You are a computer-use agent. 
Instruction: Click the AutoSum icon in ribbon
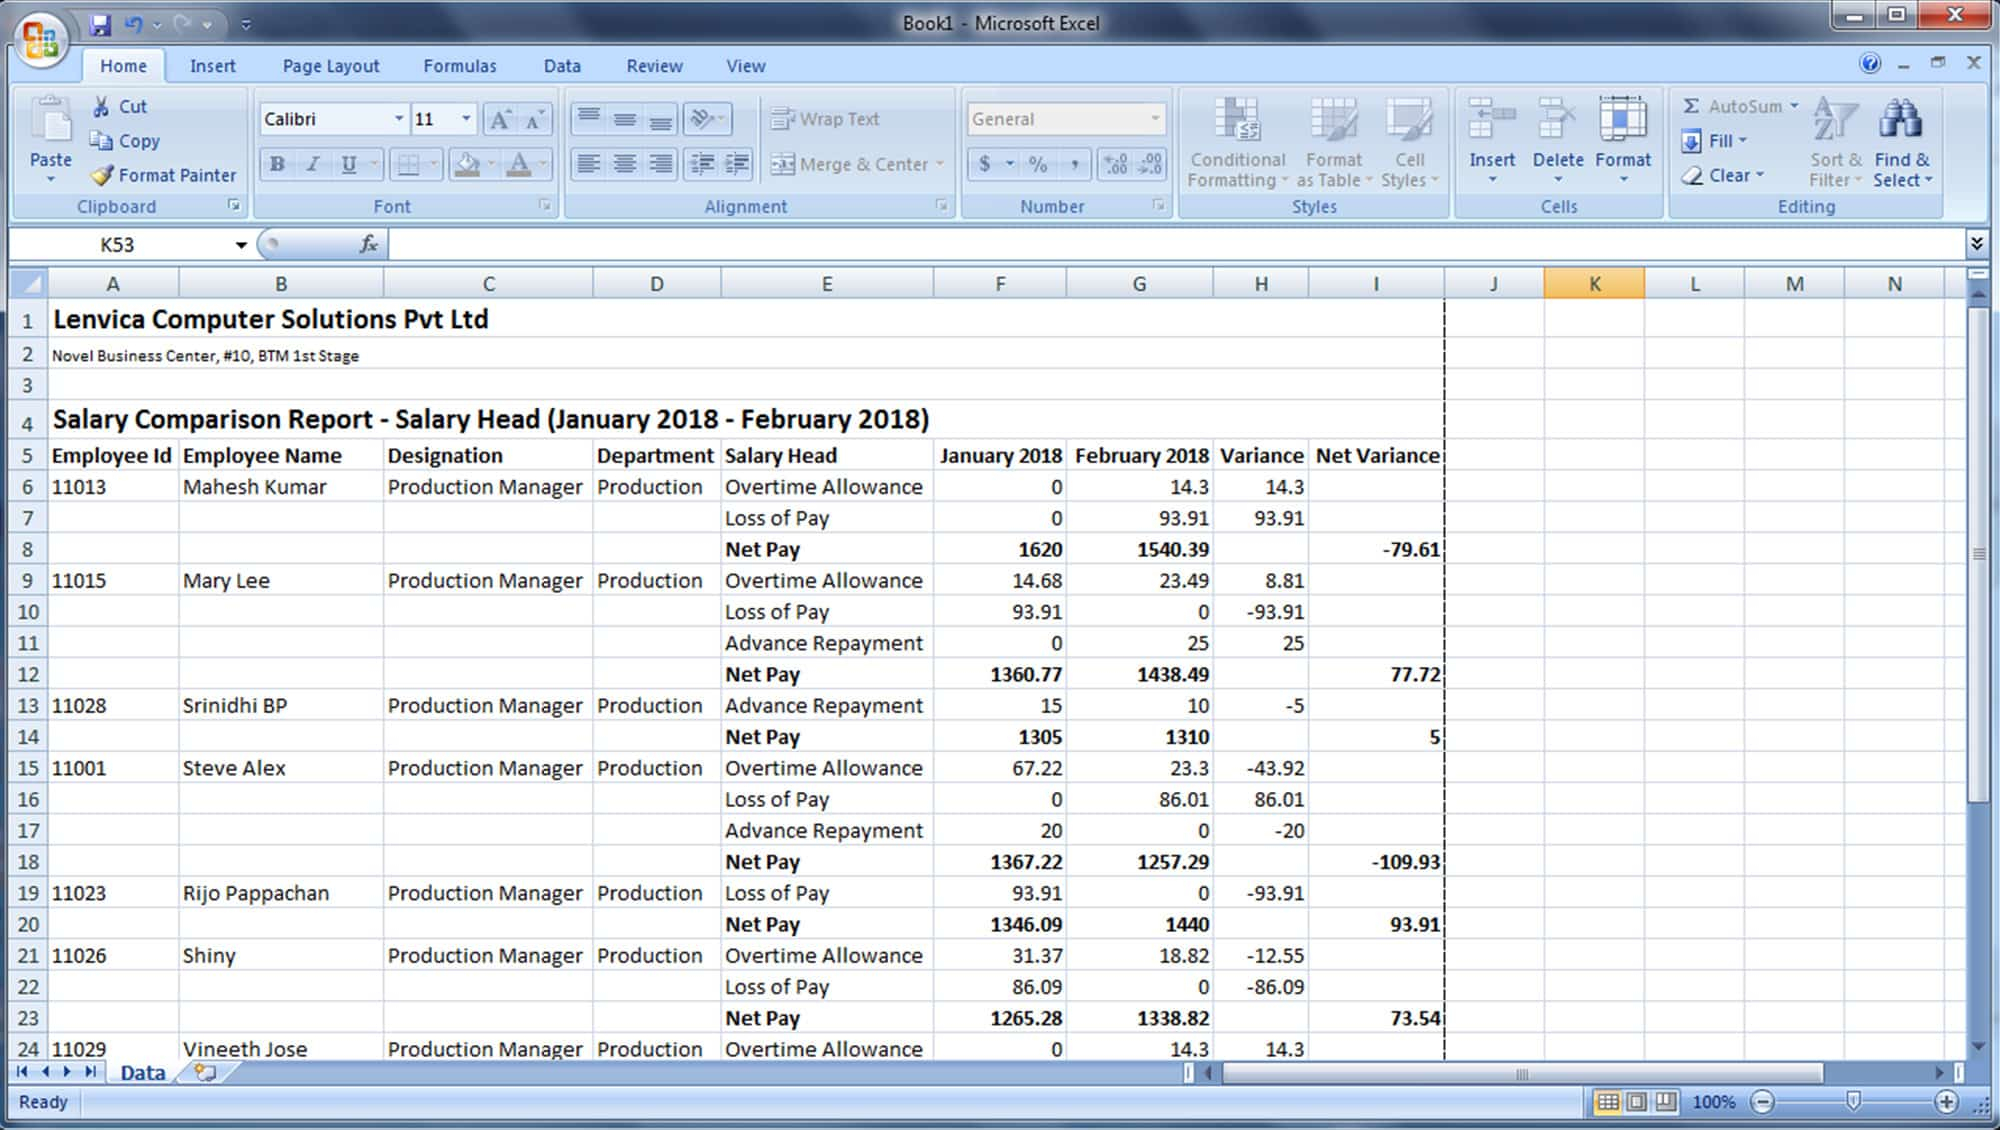[1692, 106]
